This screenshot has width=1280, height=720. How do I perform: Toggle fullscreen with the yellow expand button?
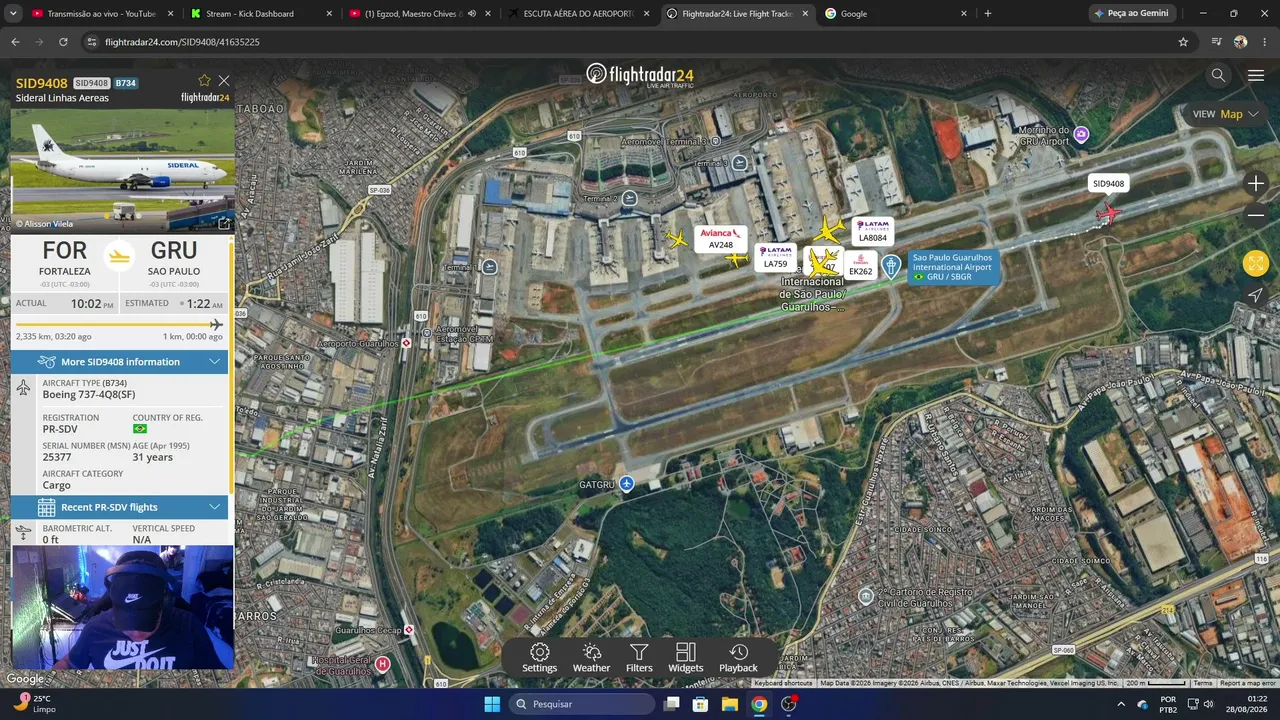click(x=1256, y=263)
